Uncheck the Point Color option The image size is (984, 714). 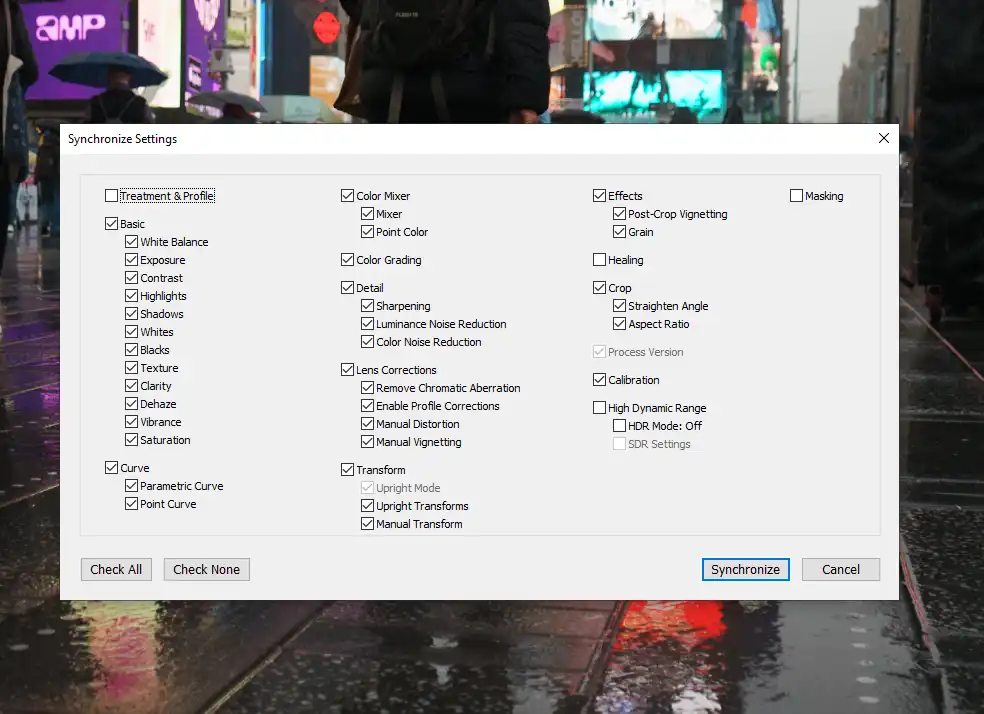point(368,232)
